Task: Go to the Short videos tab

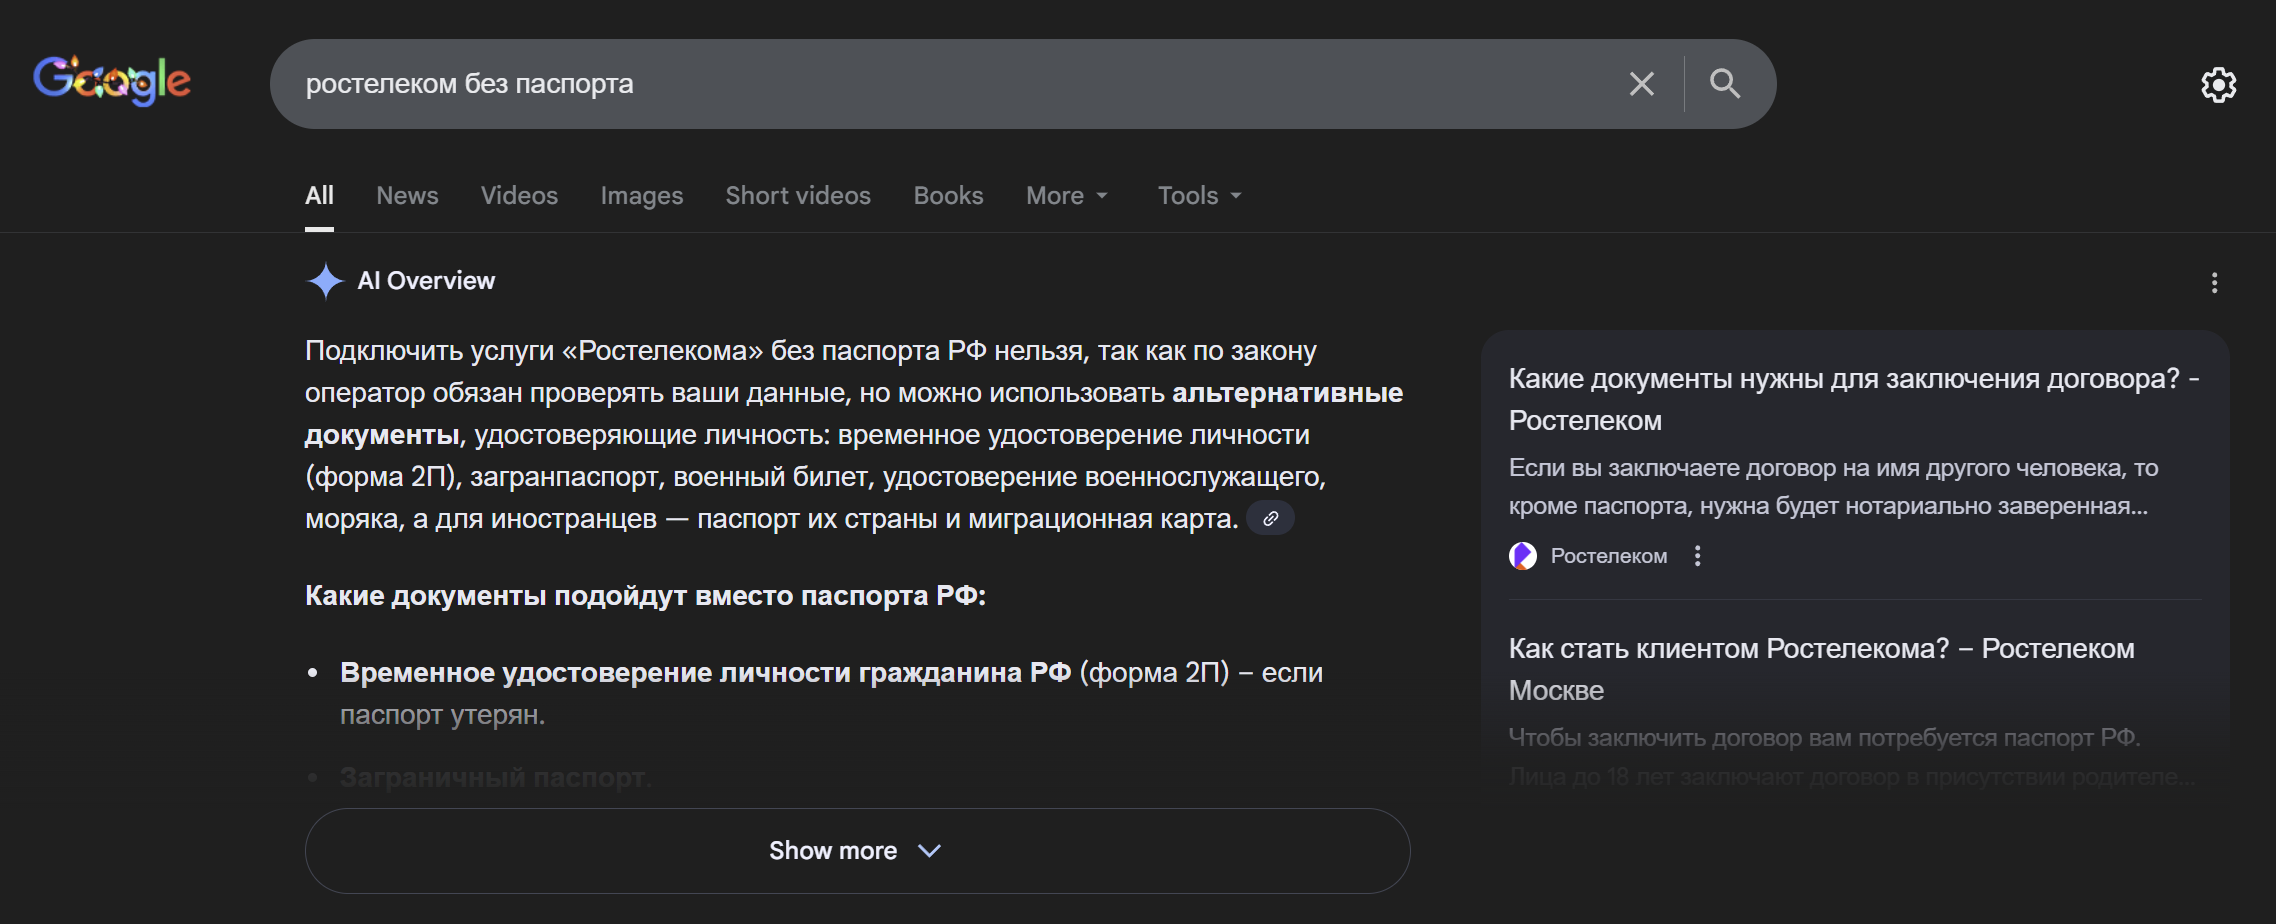Action: coord(798,196)
